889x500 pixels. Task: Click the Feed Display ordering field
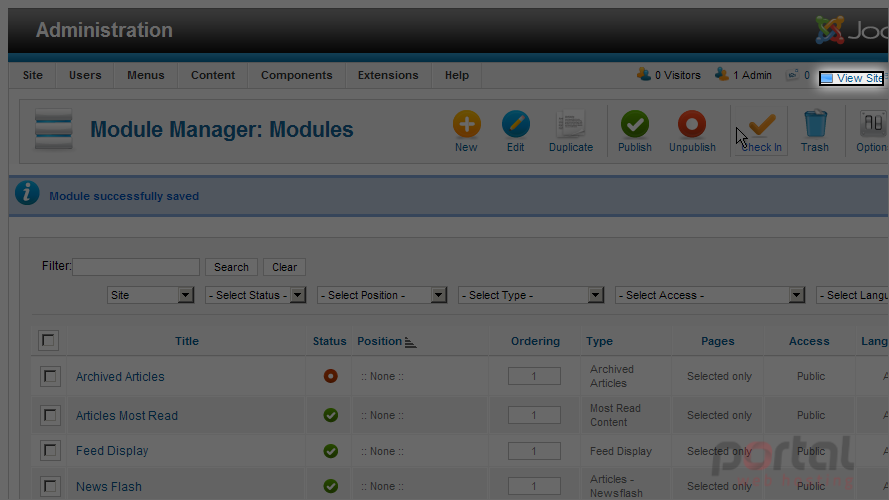(x=534, y=451)
